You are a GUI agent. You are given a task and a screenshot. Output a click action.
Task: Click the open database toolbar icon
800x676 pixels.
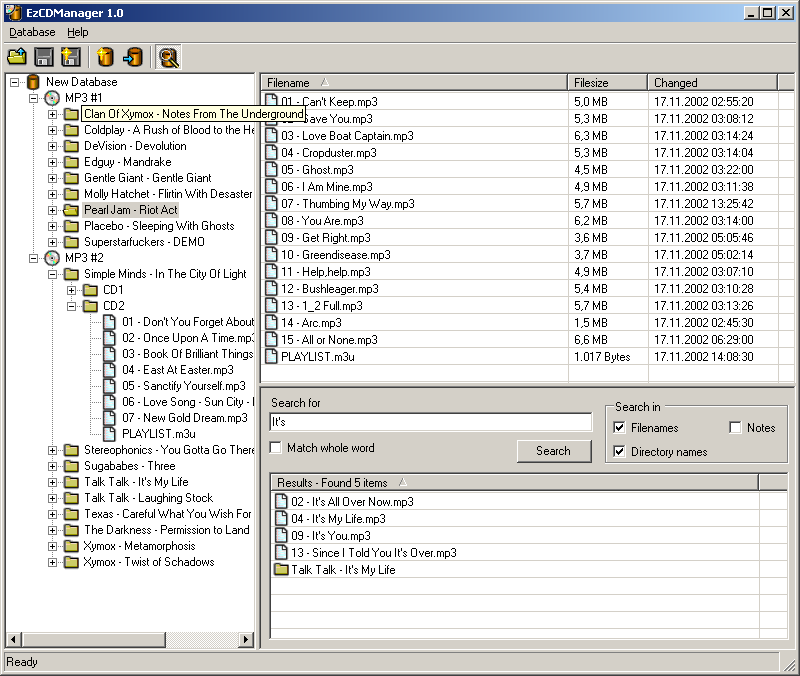(17, 57)
